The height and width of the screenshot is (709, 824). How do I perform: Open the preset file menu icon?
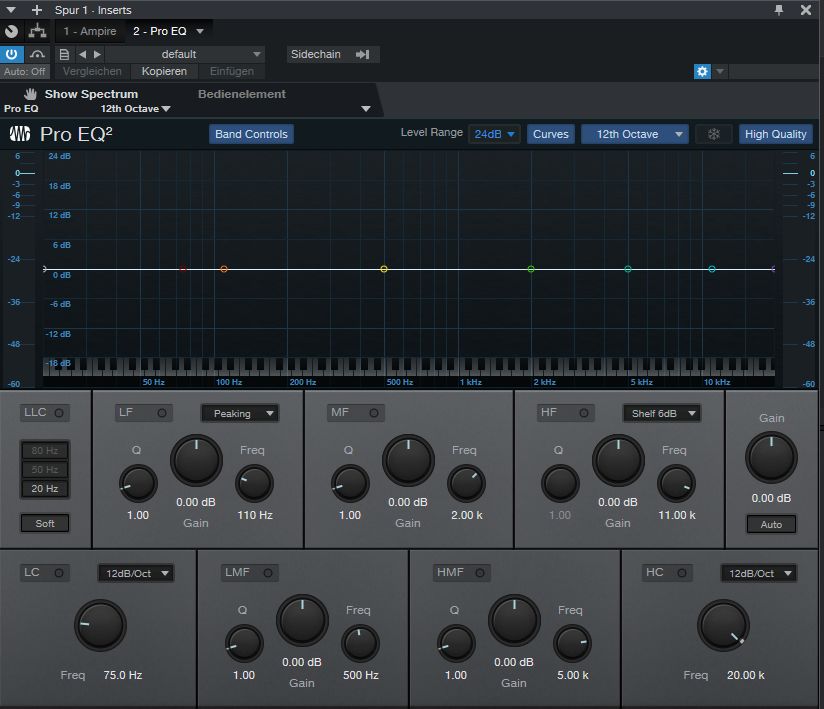coord(64,54)
